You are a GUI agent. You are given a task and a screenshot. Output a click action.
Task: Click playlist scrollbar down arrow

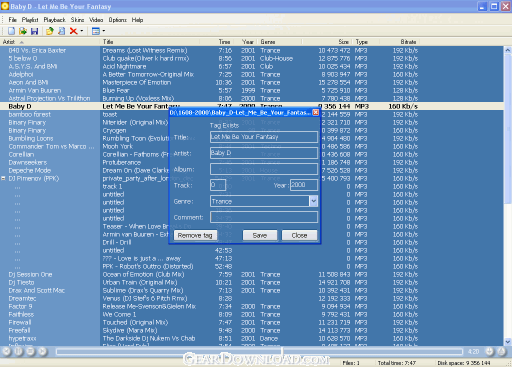click(x=508, y=342)
